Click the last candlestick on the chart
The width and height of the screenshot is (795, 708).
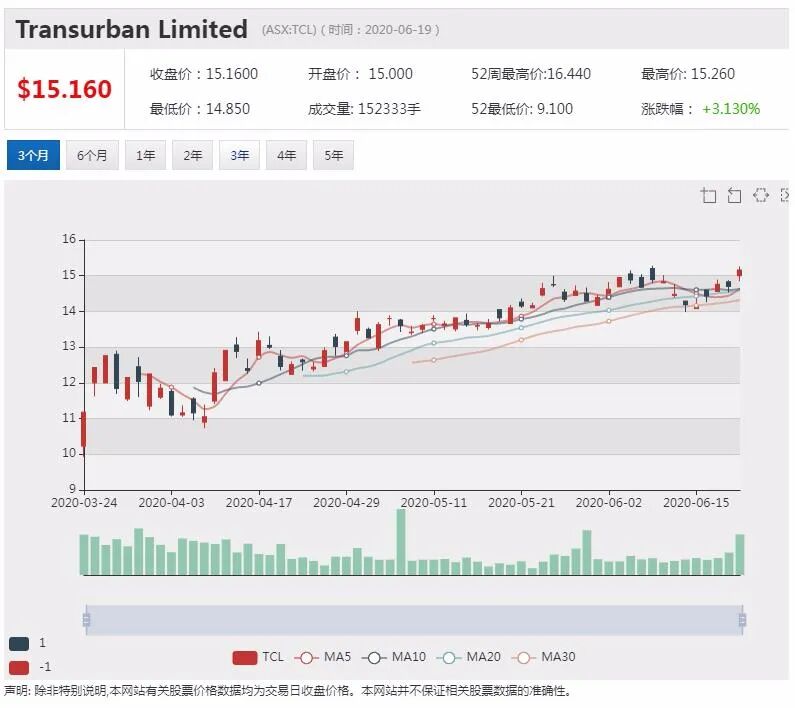(x=740, y=273)
